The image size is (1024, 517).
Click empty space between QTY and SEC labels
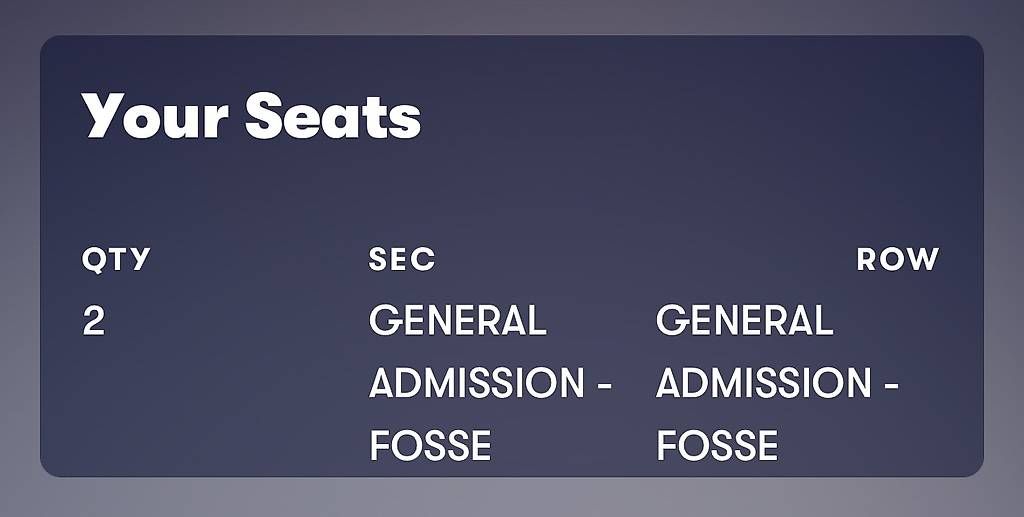(x=259, y=259)
